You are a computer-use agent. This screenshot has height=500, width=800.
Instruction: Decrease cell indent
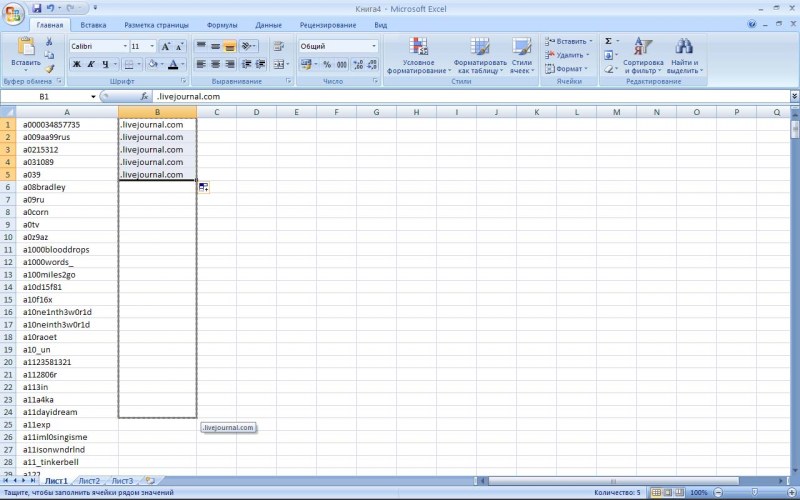point(246,64)
